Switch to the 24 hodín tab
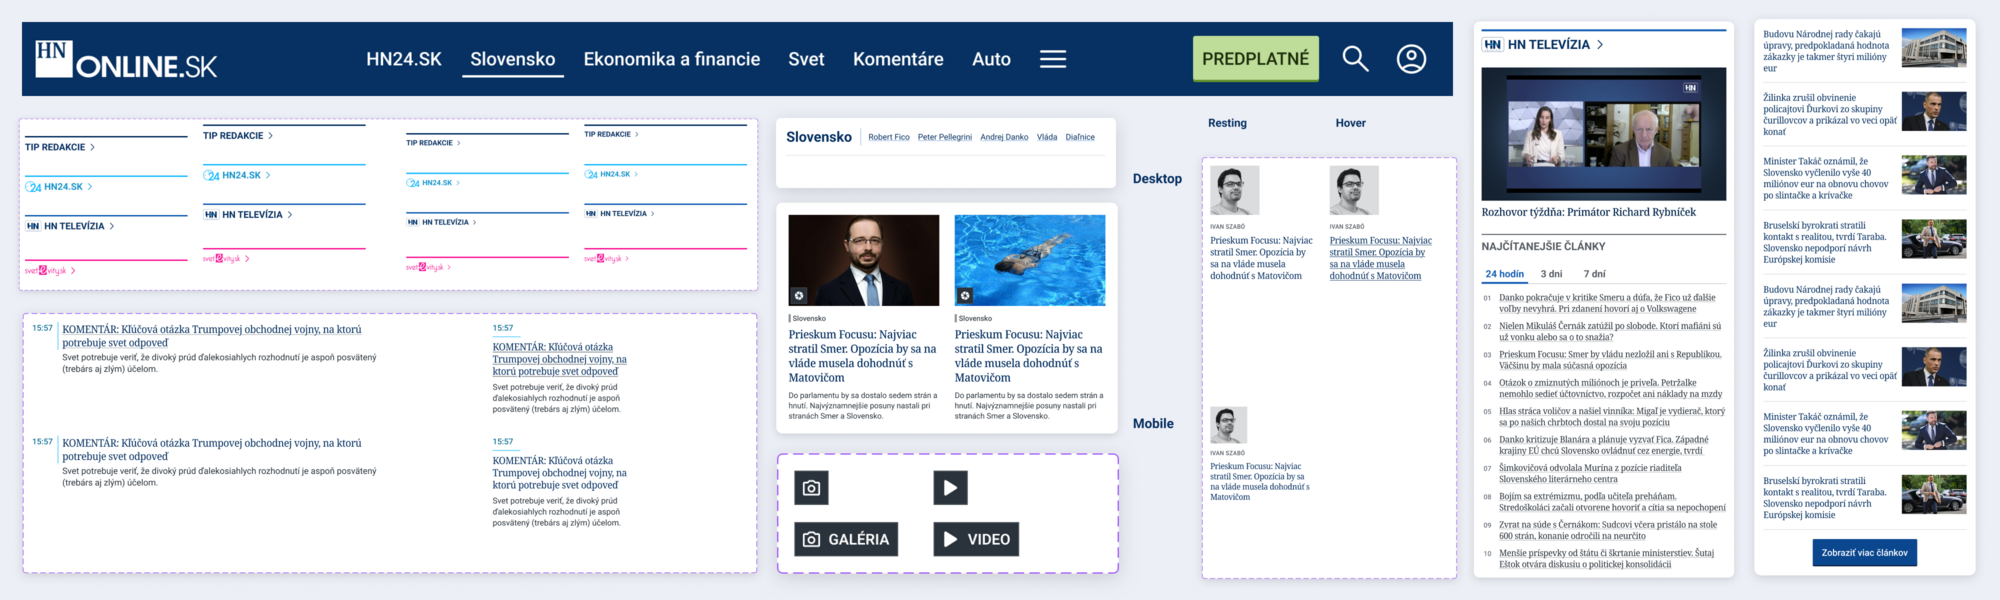Screen dimensions: 2000x600 click(1504, 274)
